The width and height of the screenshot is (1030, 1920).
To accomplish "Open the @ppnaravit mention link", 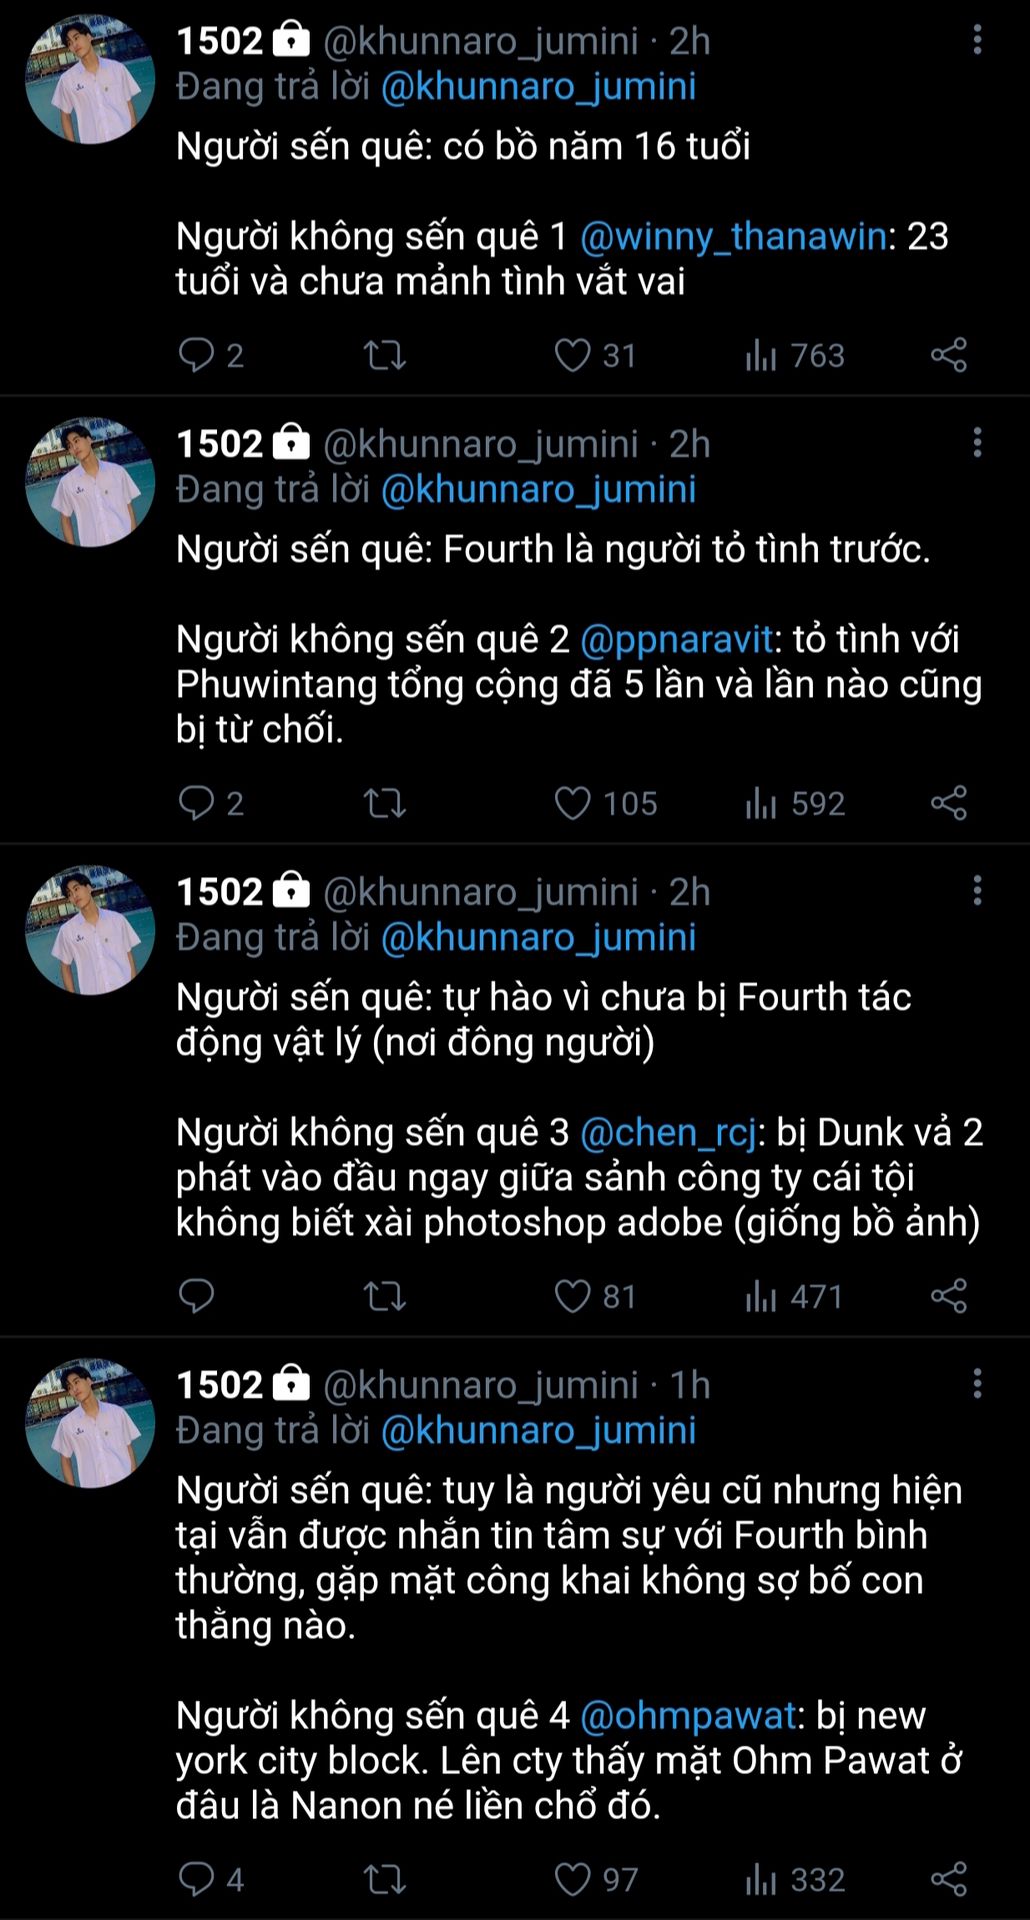I will [676, 639].
